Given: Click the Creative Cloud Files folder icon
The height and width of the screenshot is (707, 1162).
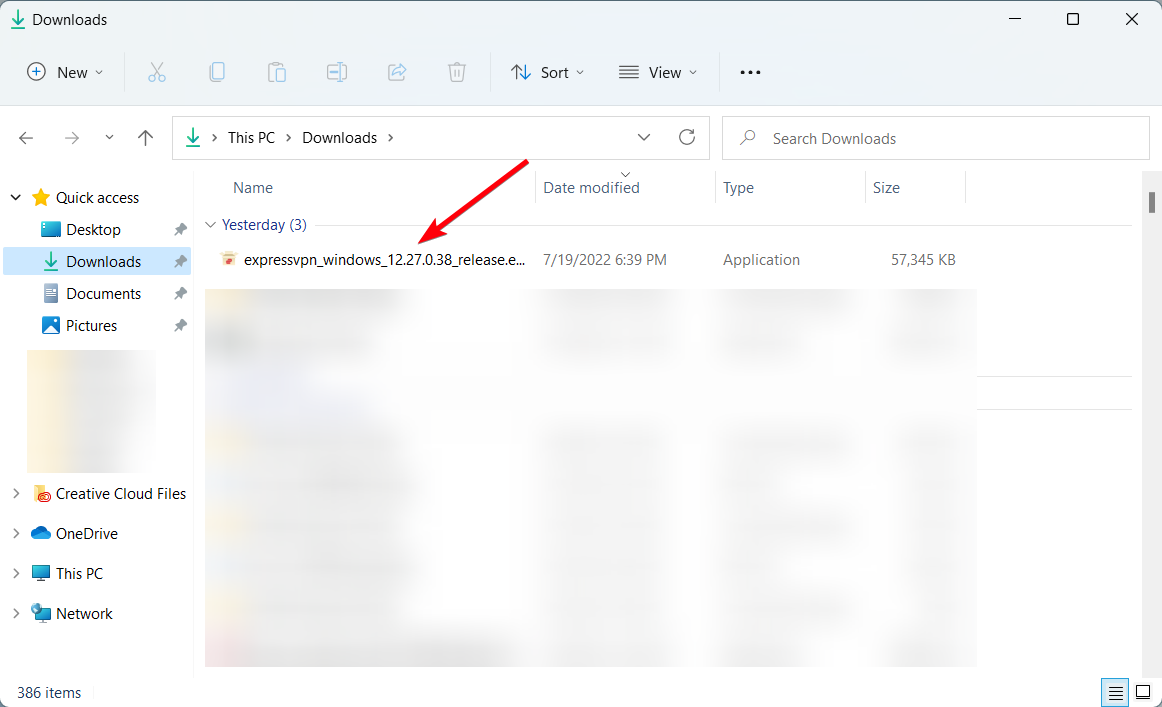Looking at the screenshot, I should coord(42,494).
